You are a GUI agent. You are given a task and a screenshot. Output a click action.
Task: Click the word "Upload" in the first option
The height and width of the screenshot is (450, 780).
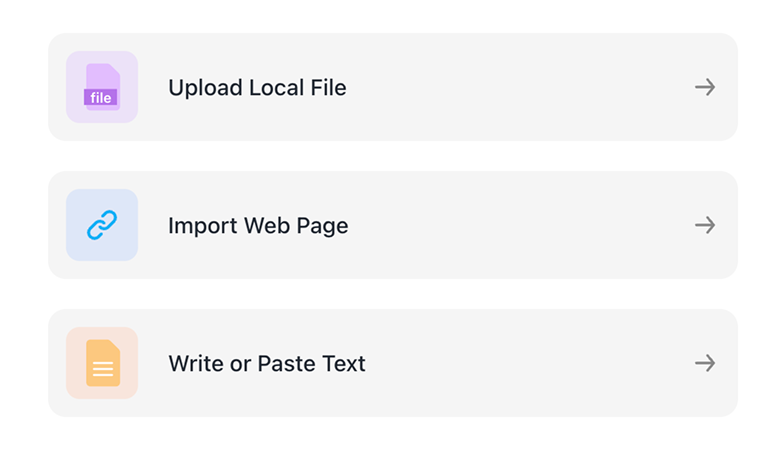(x=205, y=88)
